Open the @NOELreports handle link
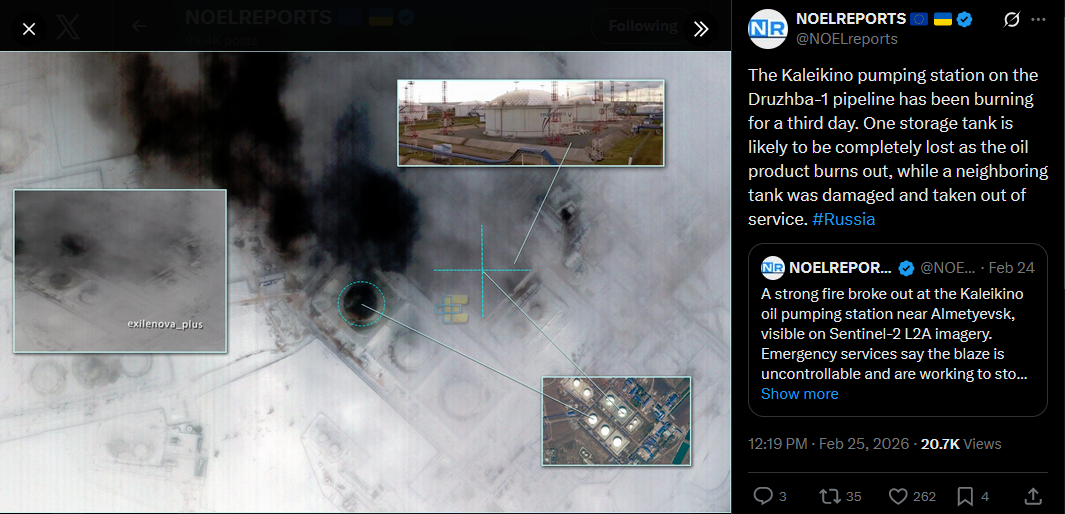Screen dimensions: 1065x514 pos(846,39)
